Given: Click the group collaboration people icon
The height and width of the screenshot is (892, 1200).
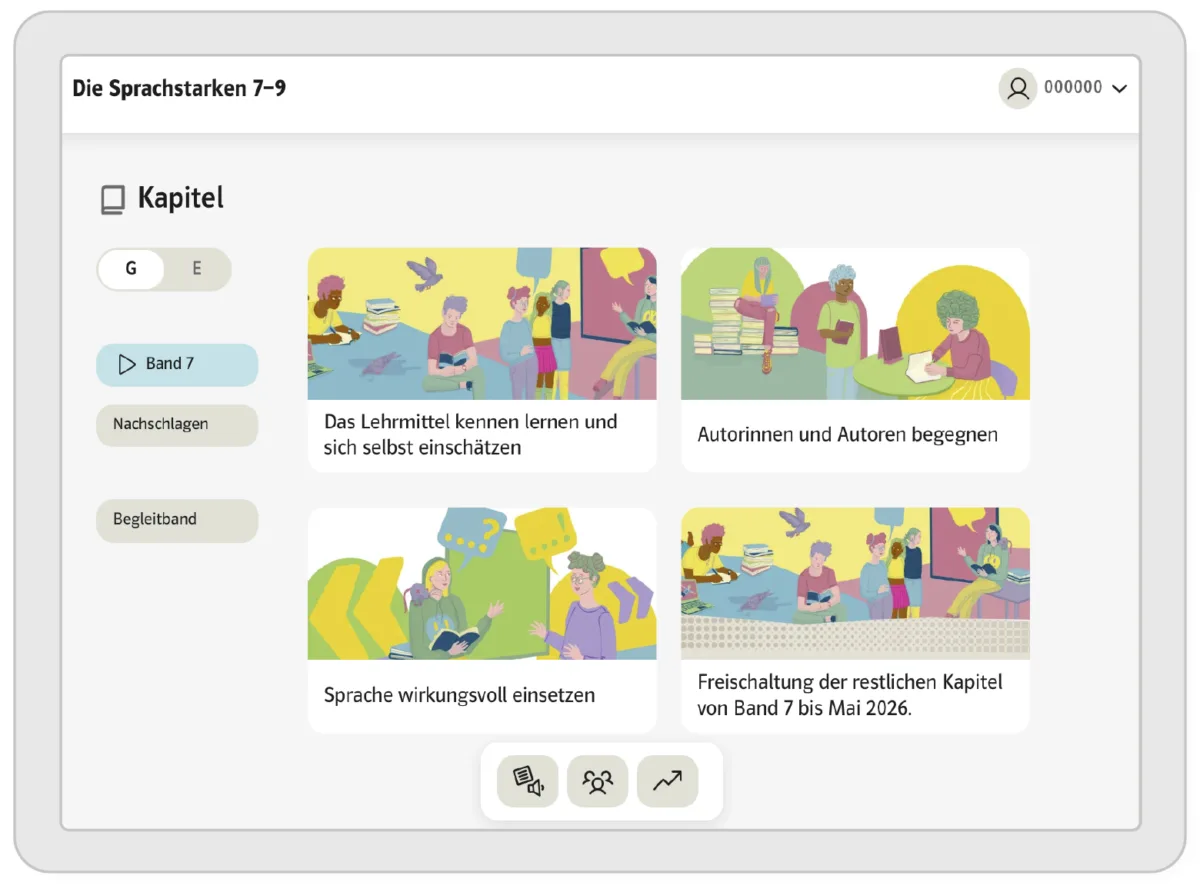Looking at the screenshot, I should click(597, 782).
